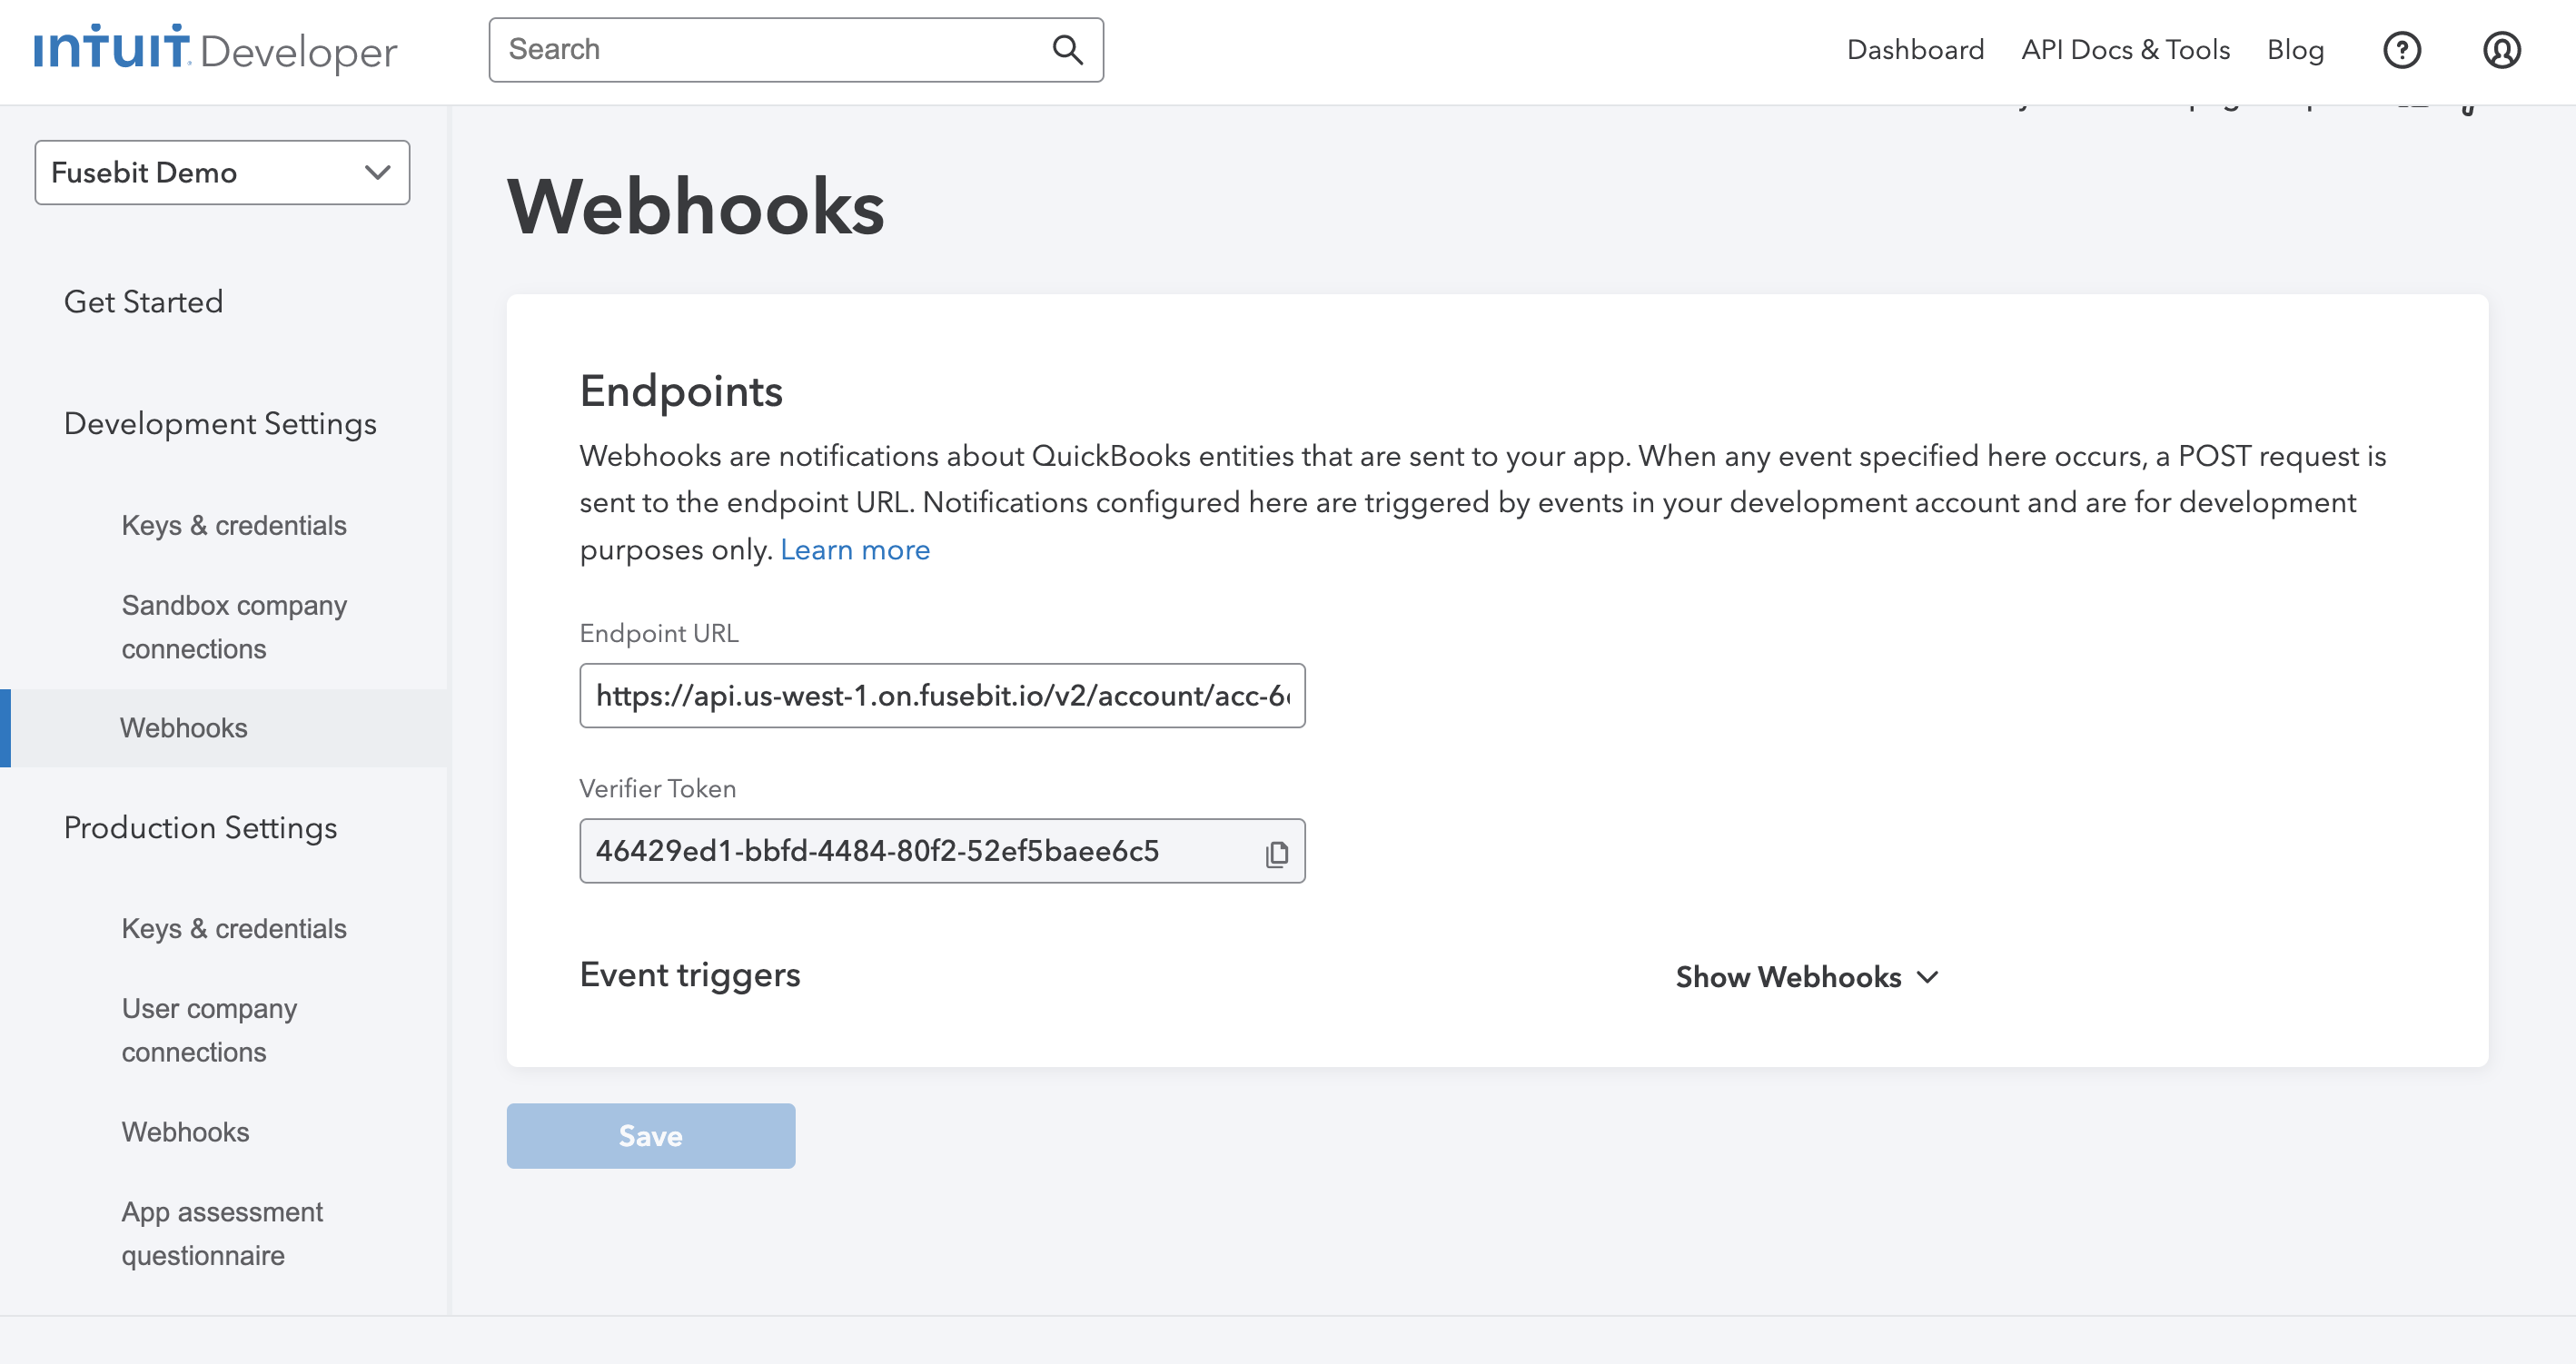2576x1364 pixels.
Task: Open Sandbox company connections
Action: pyautogui.click(x=234, y=627)
